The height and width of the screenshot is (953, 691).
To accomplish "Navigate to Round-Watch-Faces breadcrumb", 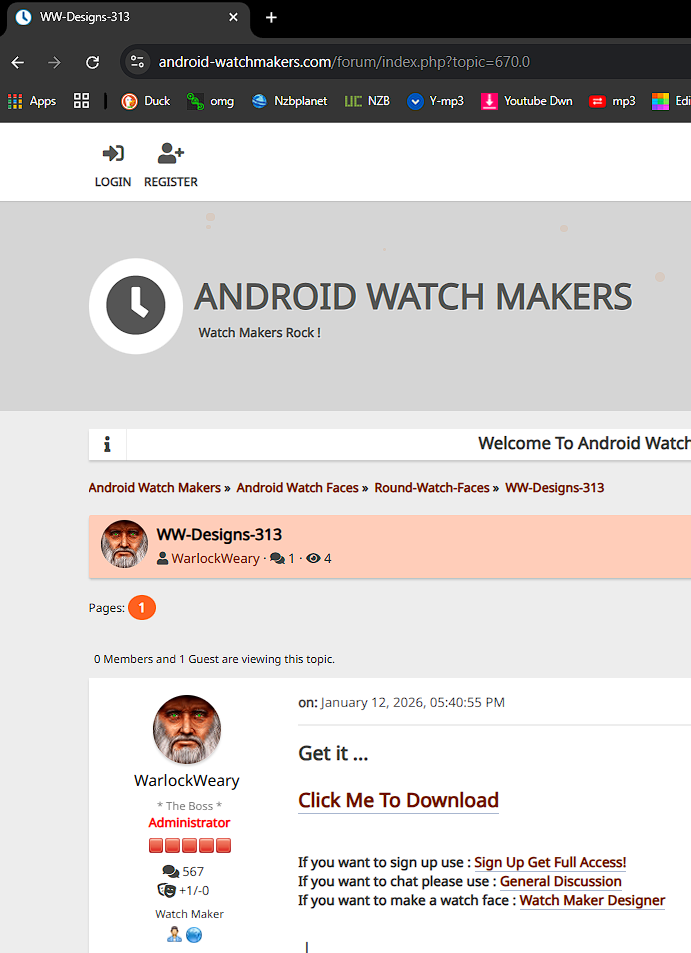I will tap(432, 488).
